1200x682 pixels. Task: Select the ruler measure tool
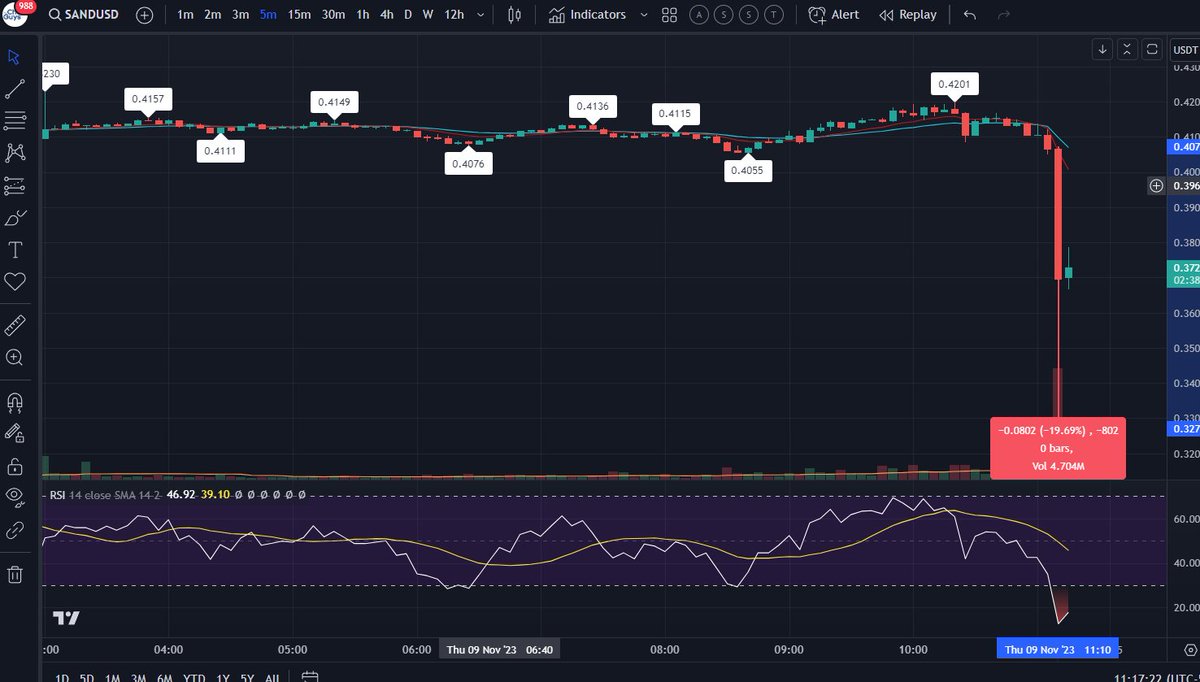(14, 324)
